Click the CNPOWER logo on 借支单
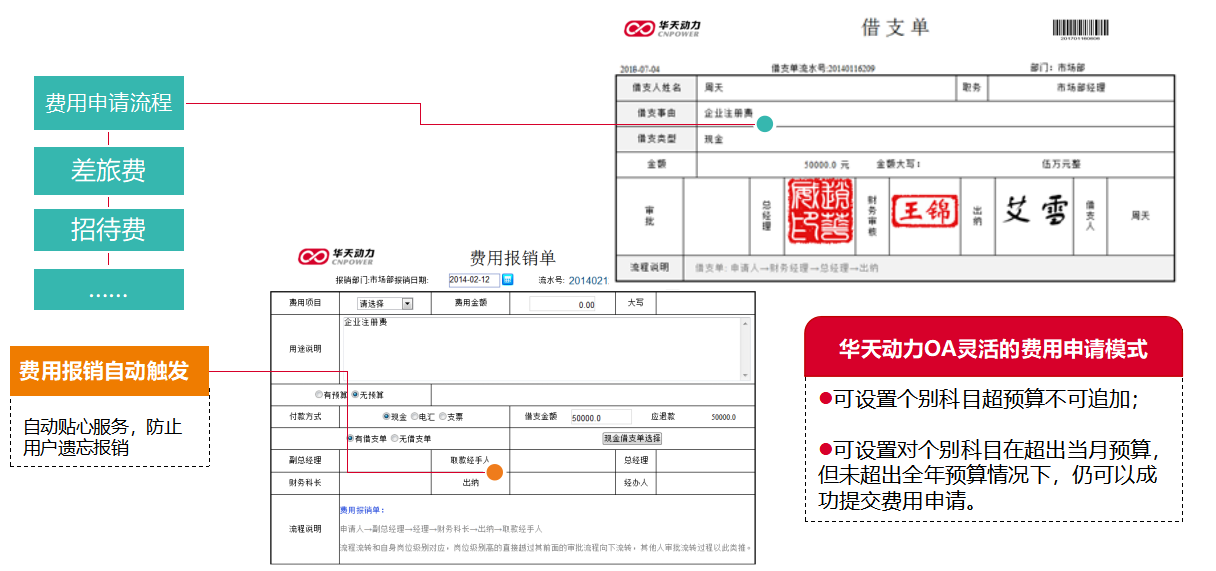This screenshot has width=1216, height=571. pos(663,28)
